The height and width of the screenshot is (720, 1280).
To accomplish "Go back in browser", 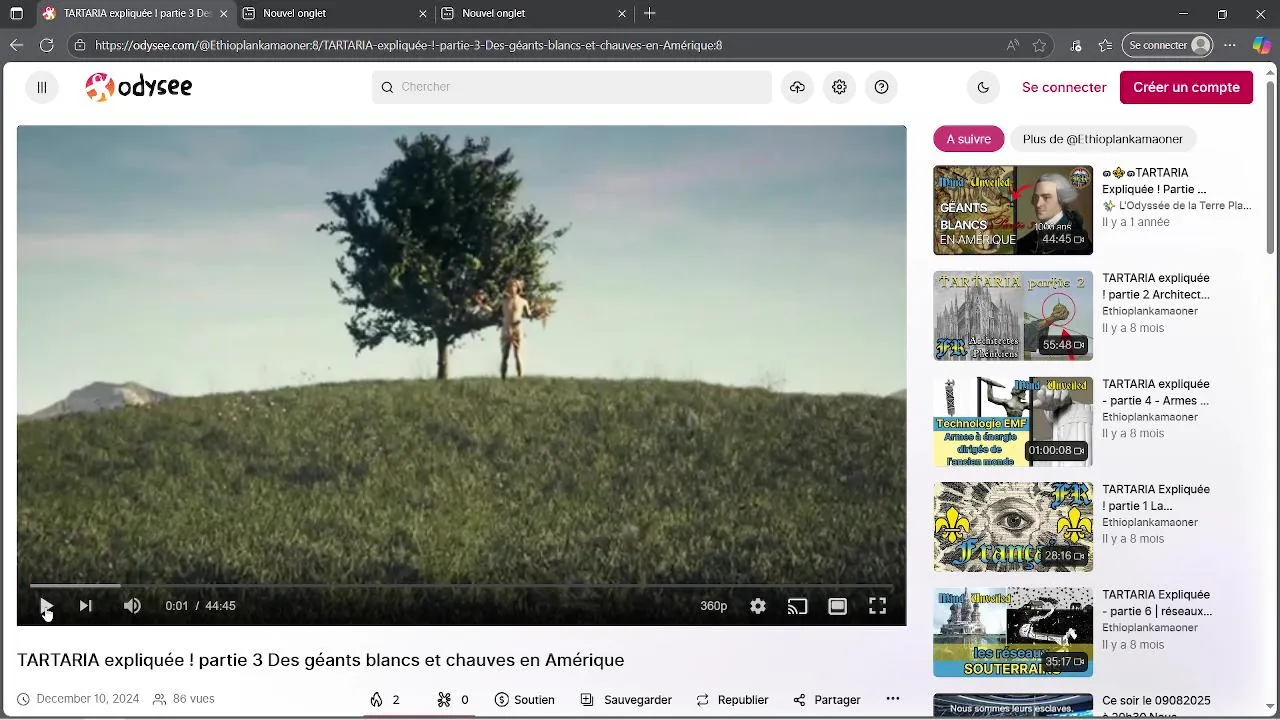I will 16,45.
